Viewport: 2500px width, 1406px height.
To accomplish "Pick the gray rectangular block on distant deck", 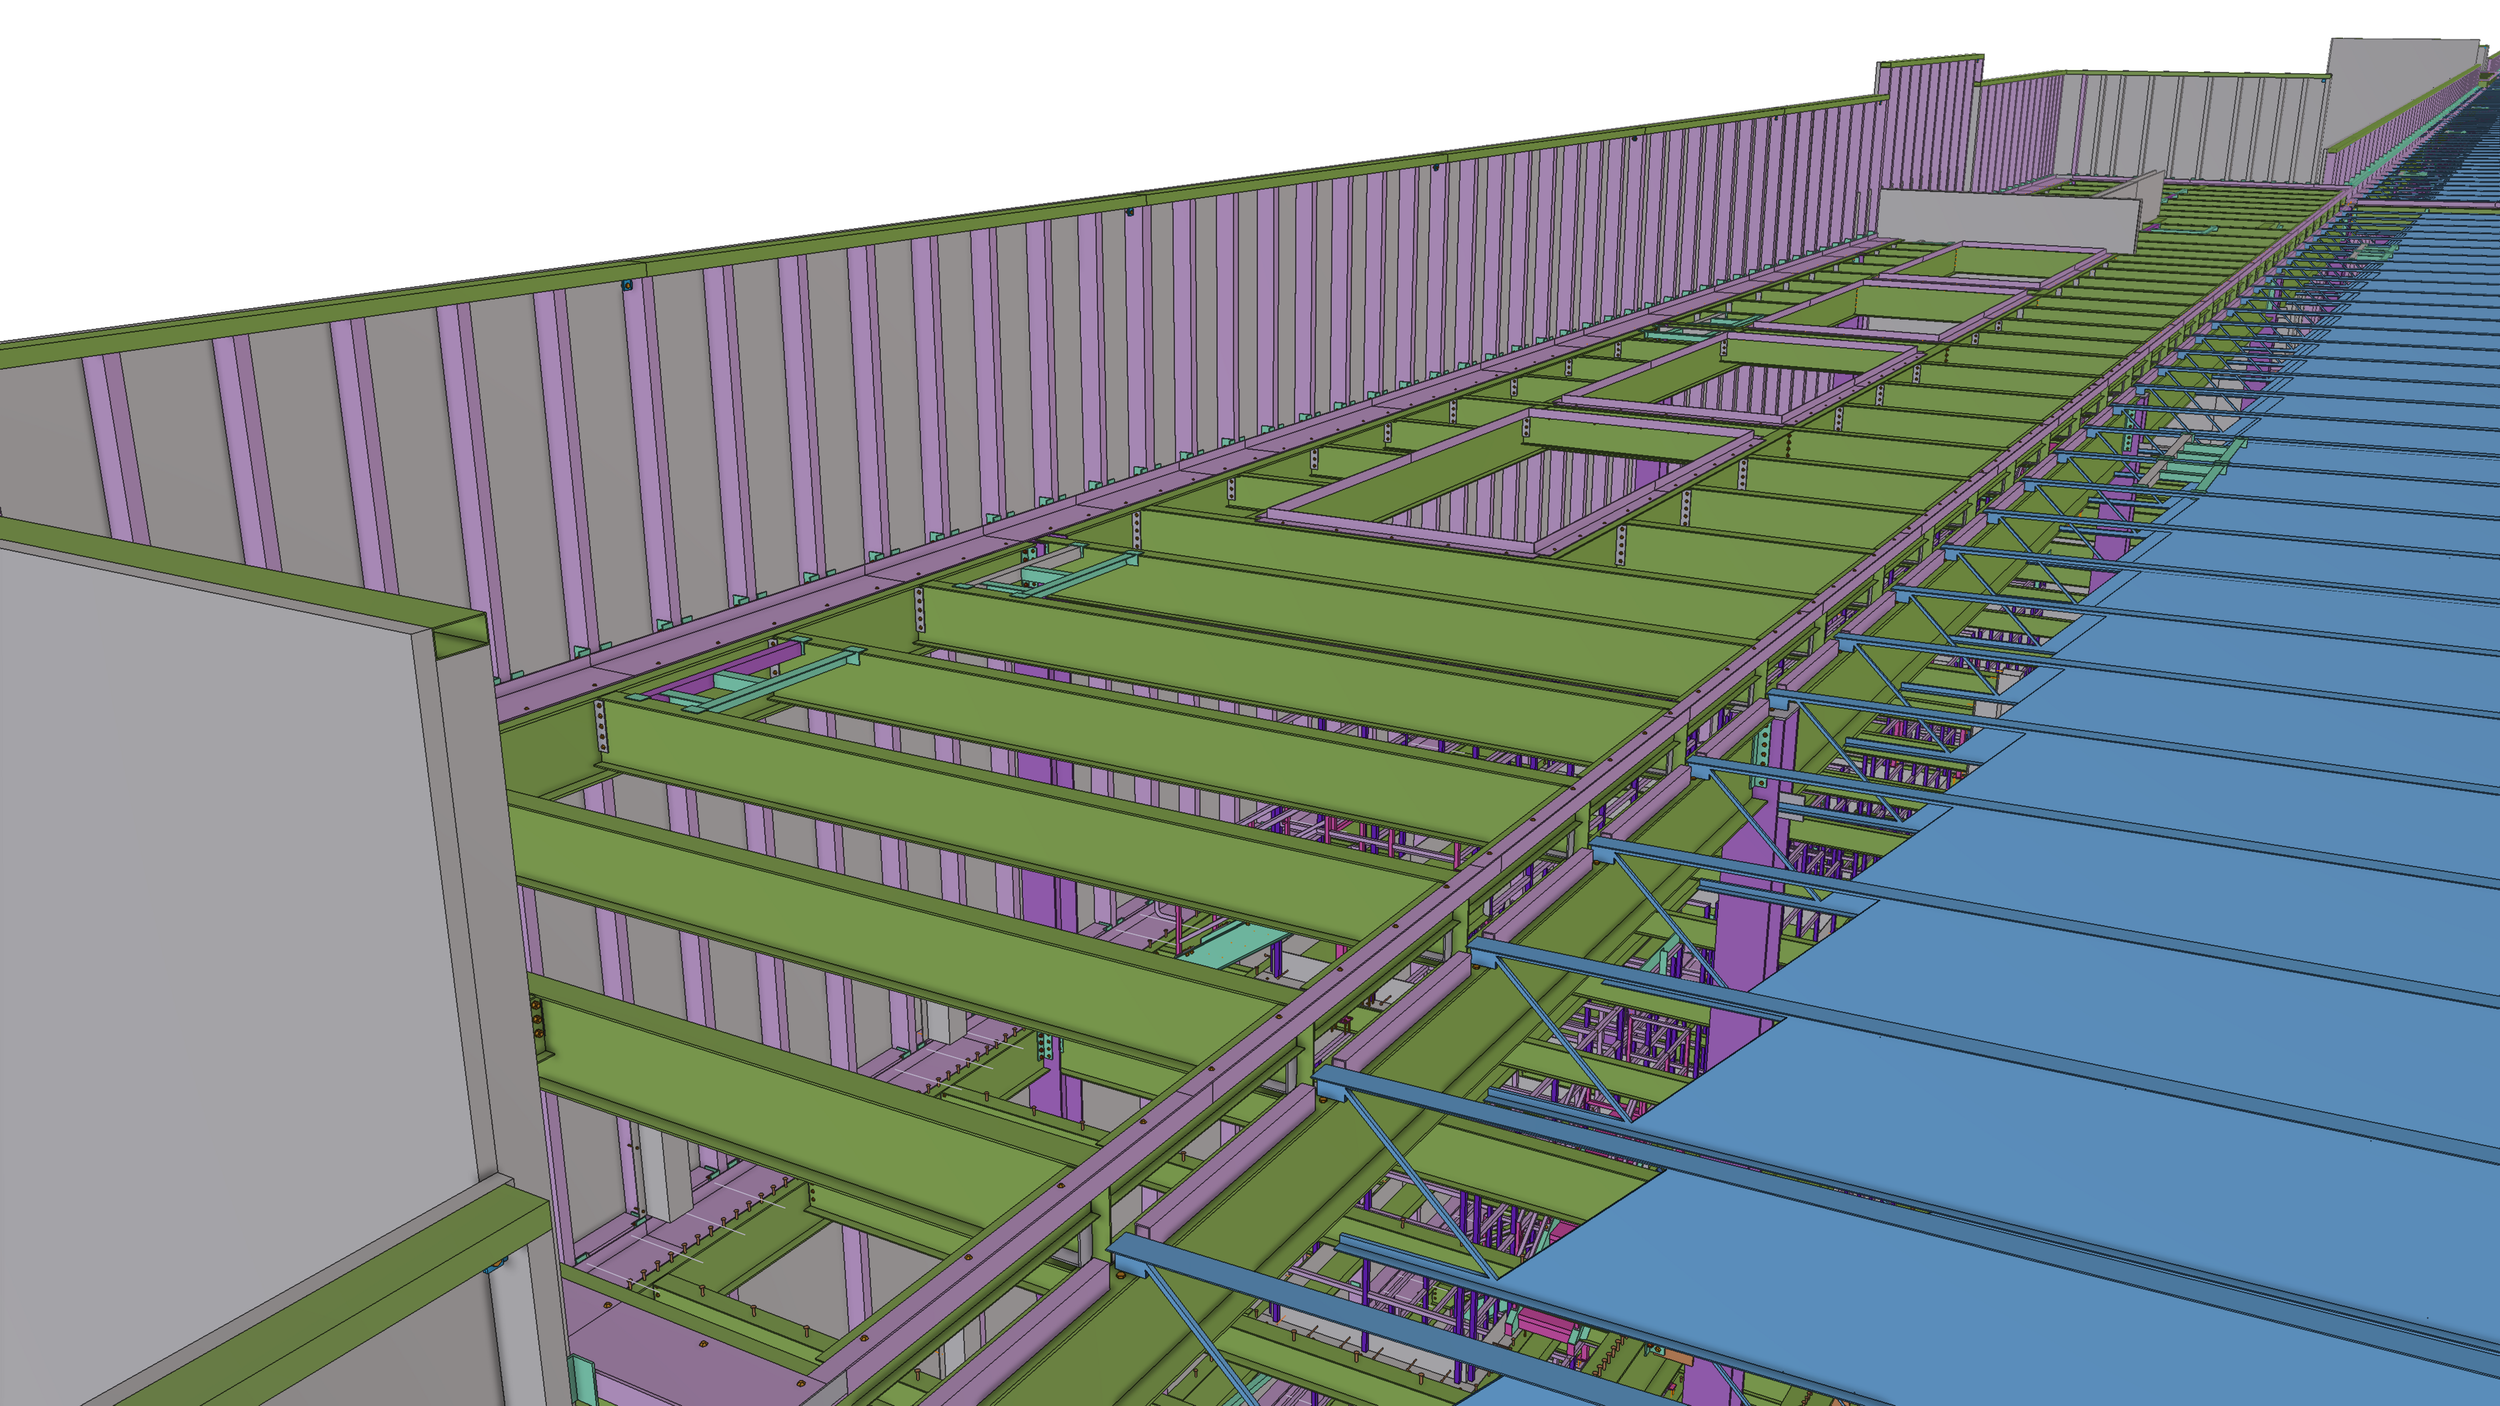I will [2010, 221].
